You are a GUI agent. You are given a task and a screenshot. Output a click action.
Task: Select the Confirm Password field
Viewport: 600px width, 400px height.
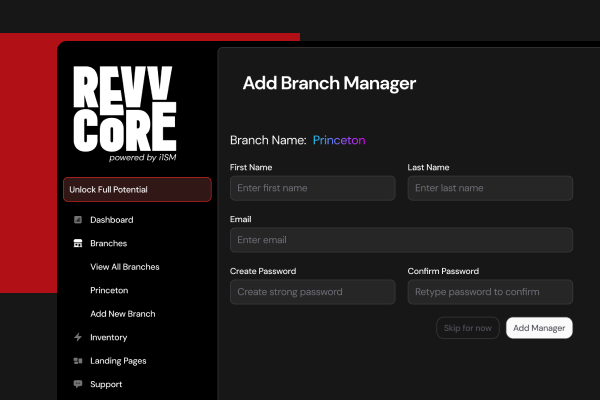490,292
